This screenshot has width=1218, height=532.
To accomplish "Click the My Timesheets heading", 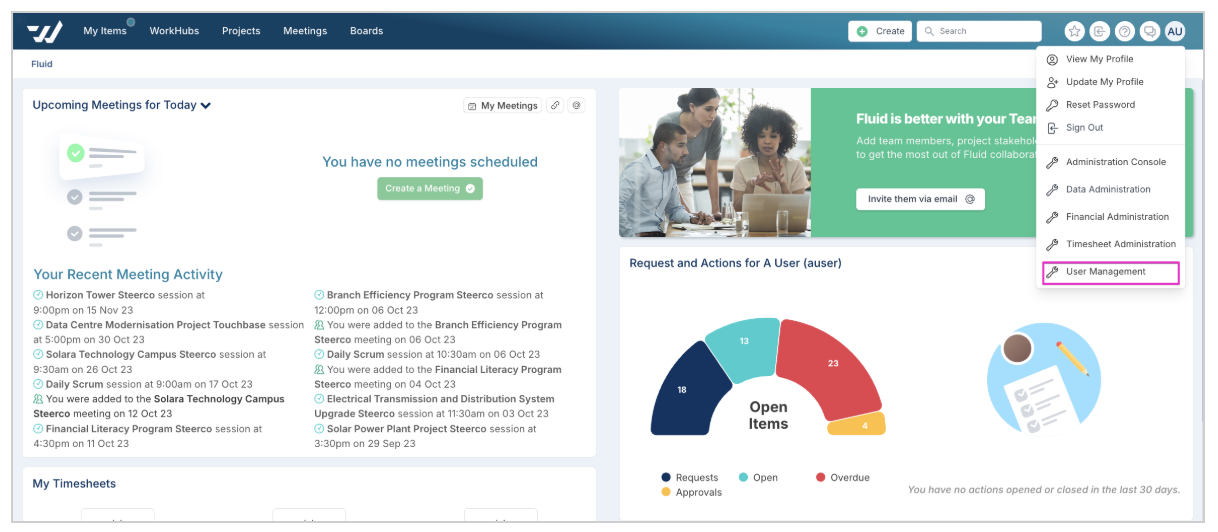I will [74, 484].
